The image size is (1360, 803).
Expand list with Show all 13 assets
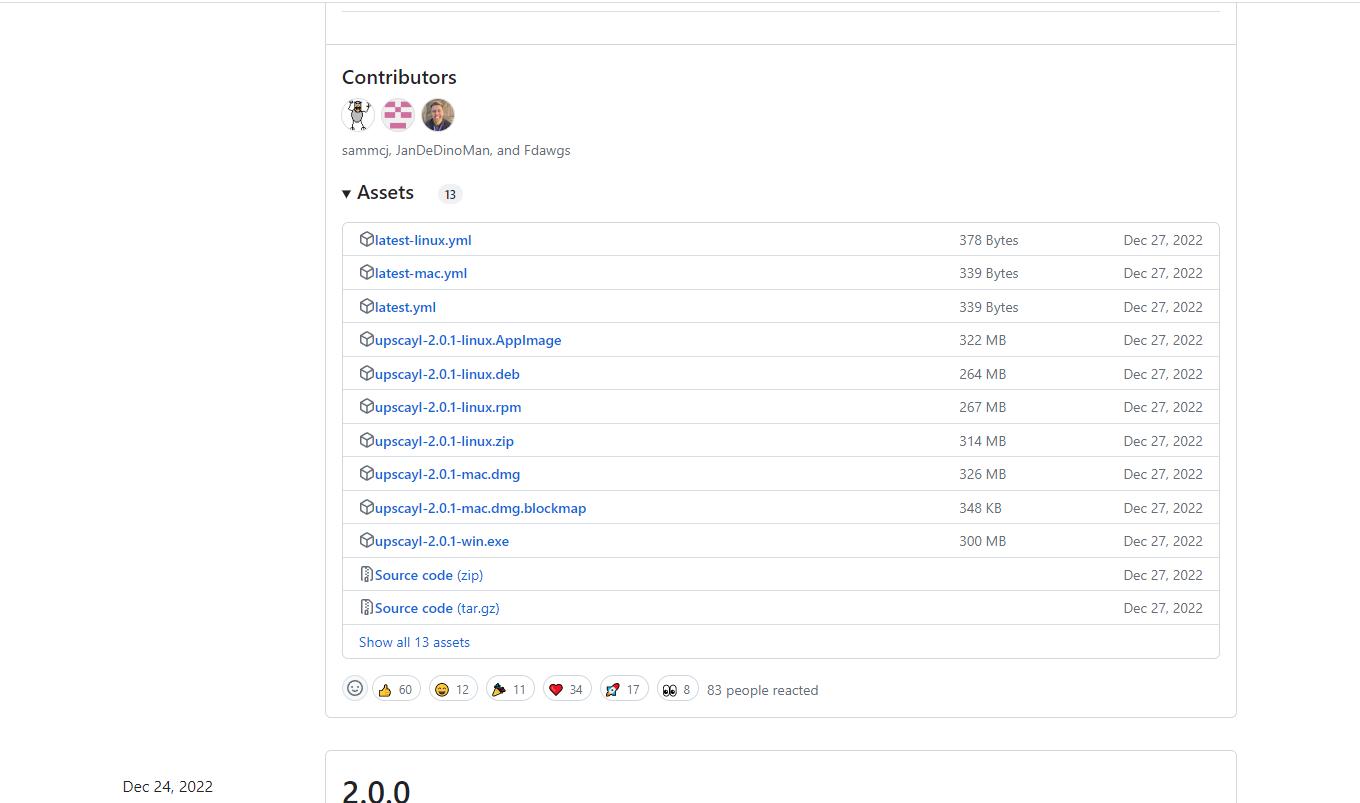click(414, 642)
